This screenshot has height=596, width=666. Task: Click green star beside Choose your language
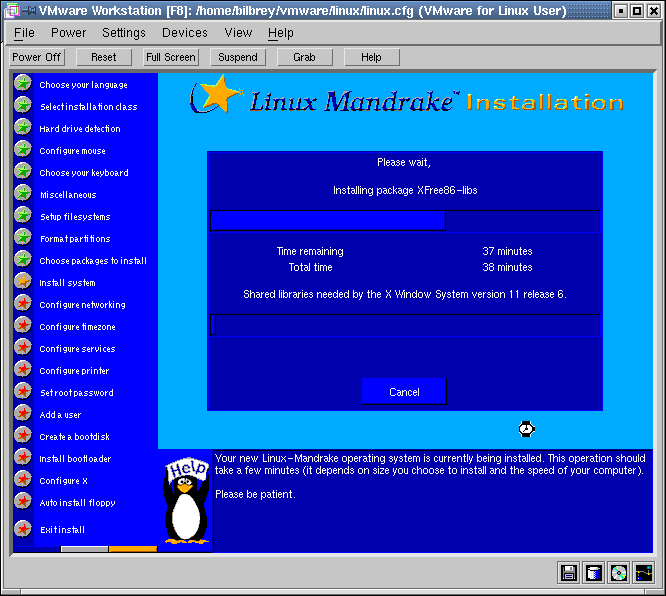pos(22,84)
